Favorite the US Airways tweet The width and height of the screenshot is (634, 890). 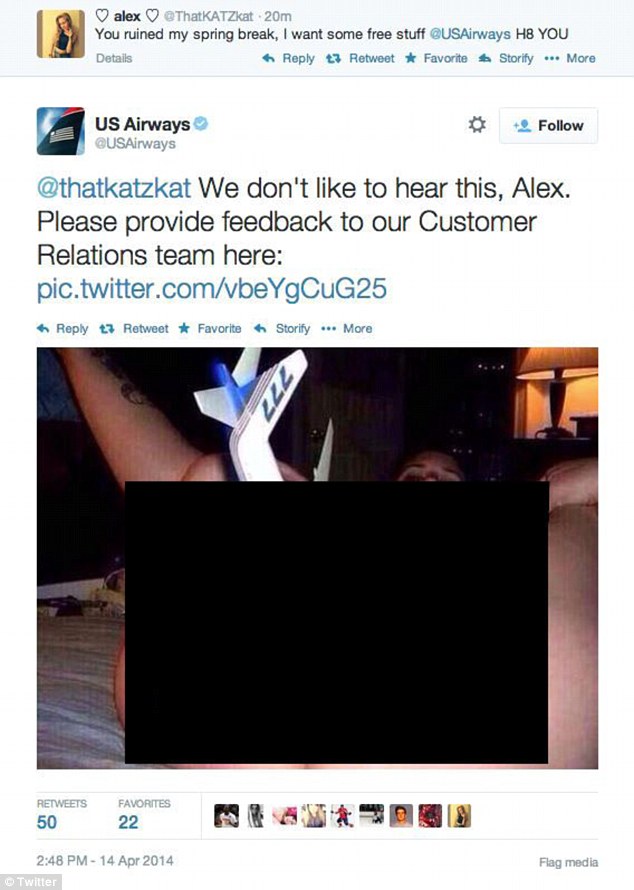210,329
